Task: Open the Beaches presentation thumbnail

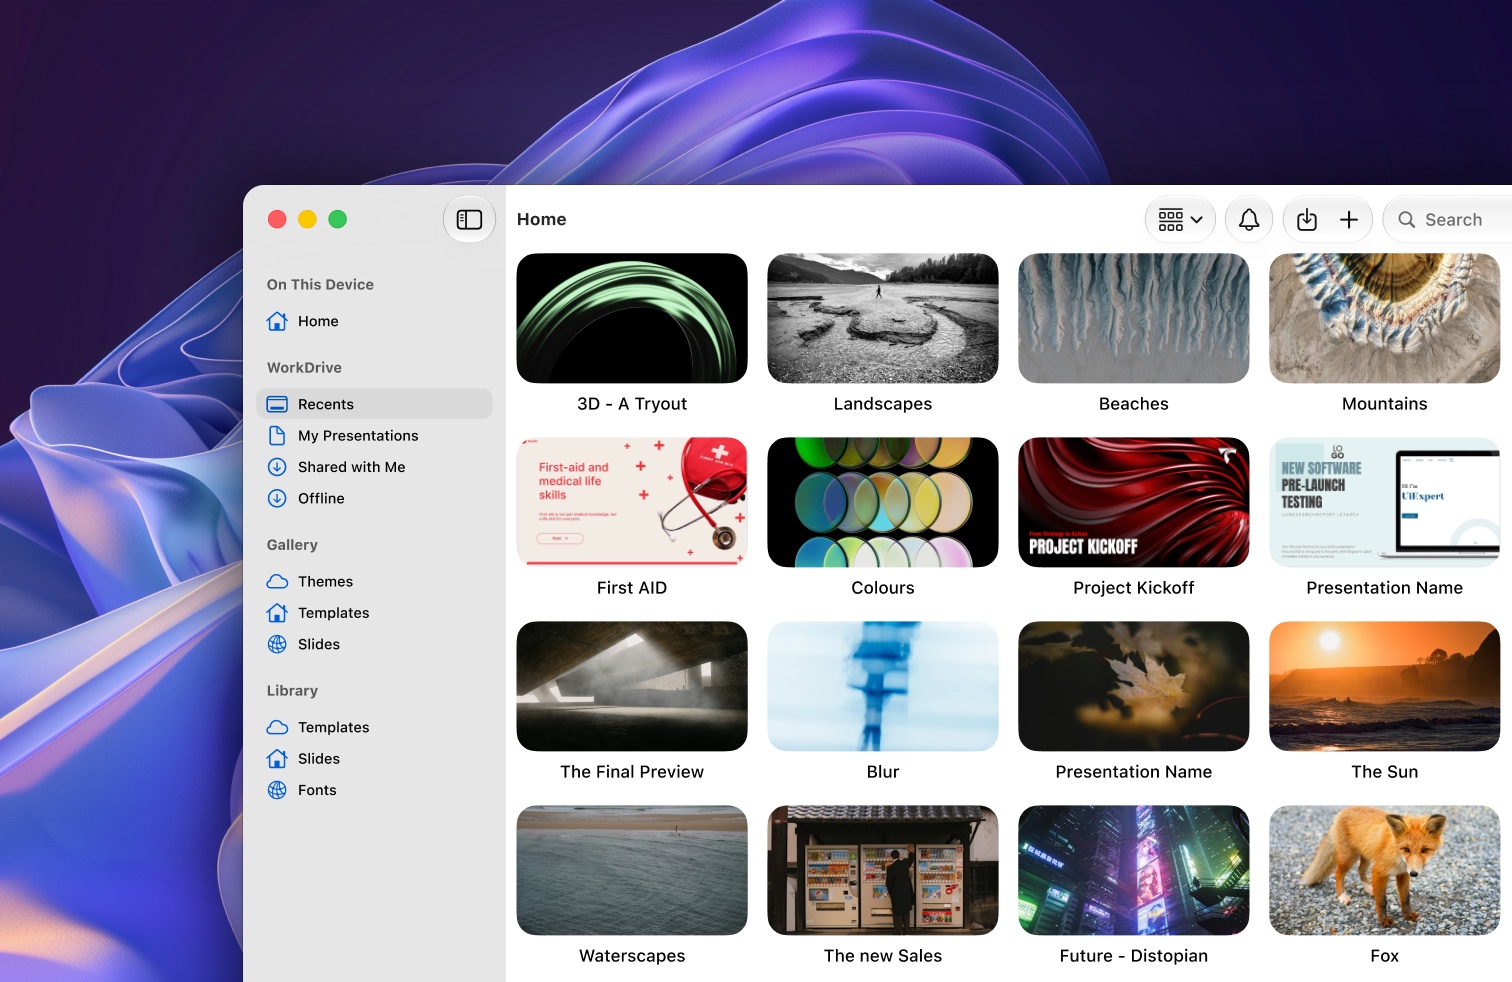Action: point(1134,318)
